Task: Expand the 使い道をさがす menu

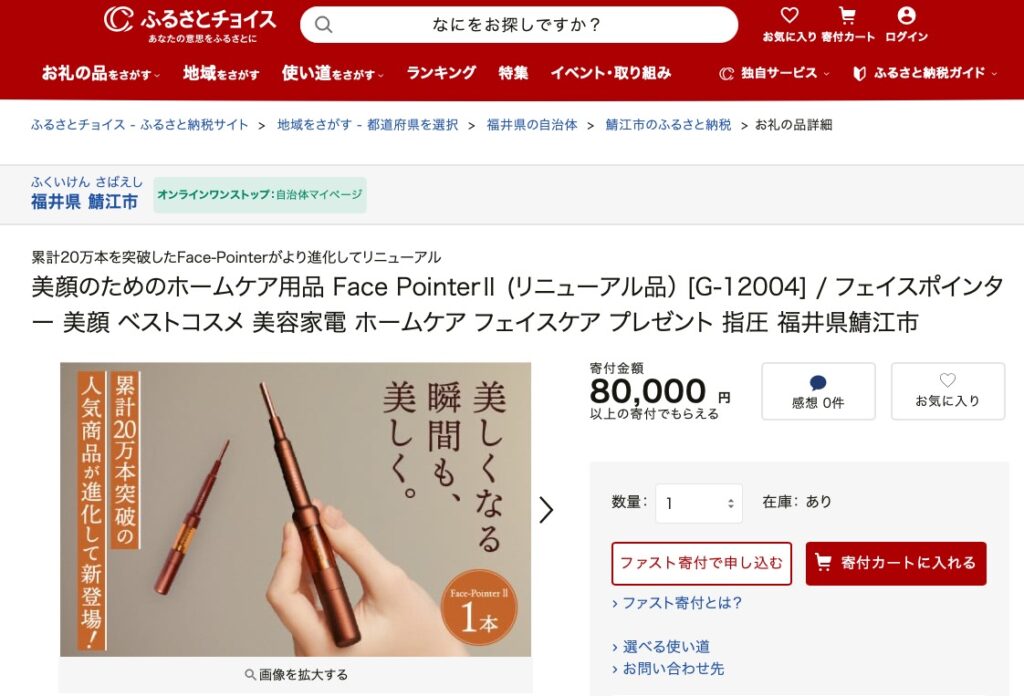Action: click(x=332, y=73)
